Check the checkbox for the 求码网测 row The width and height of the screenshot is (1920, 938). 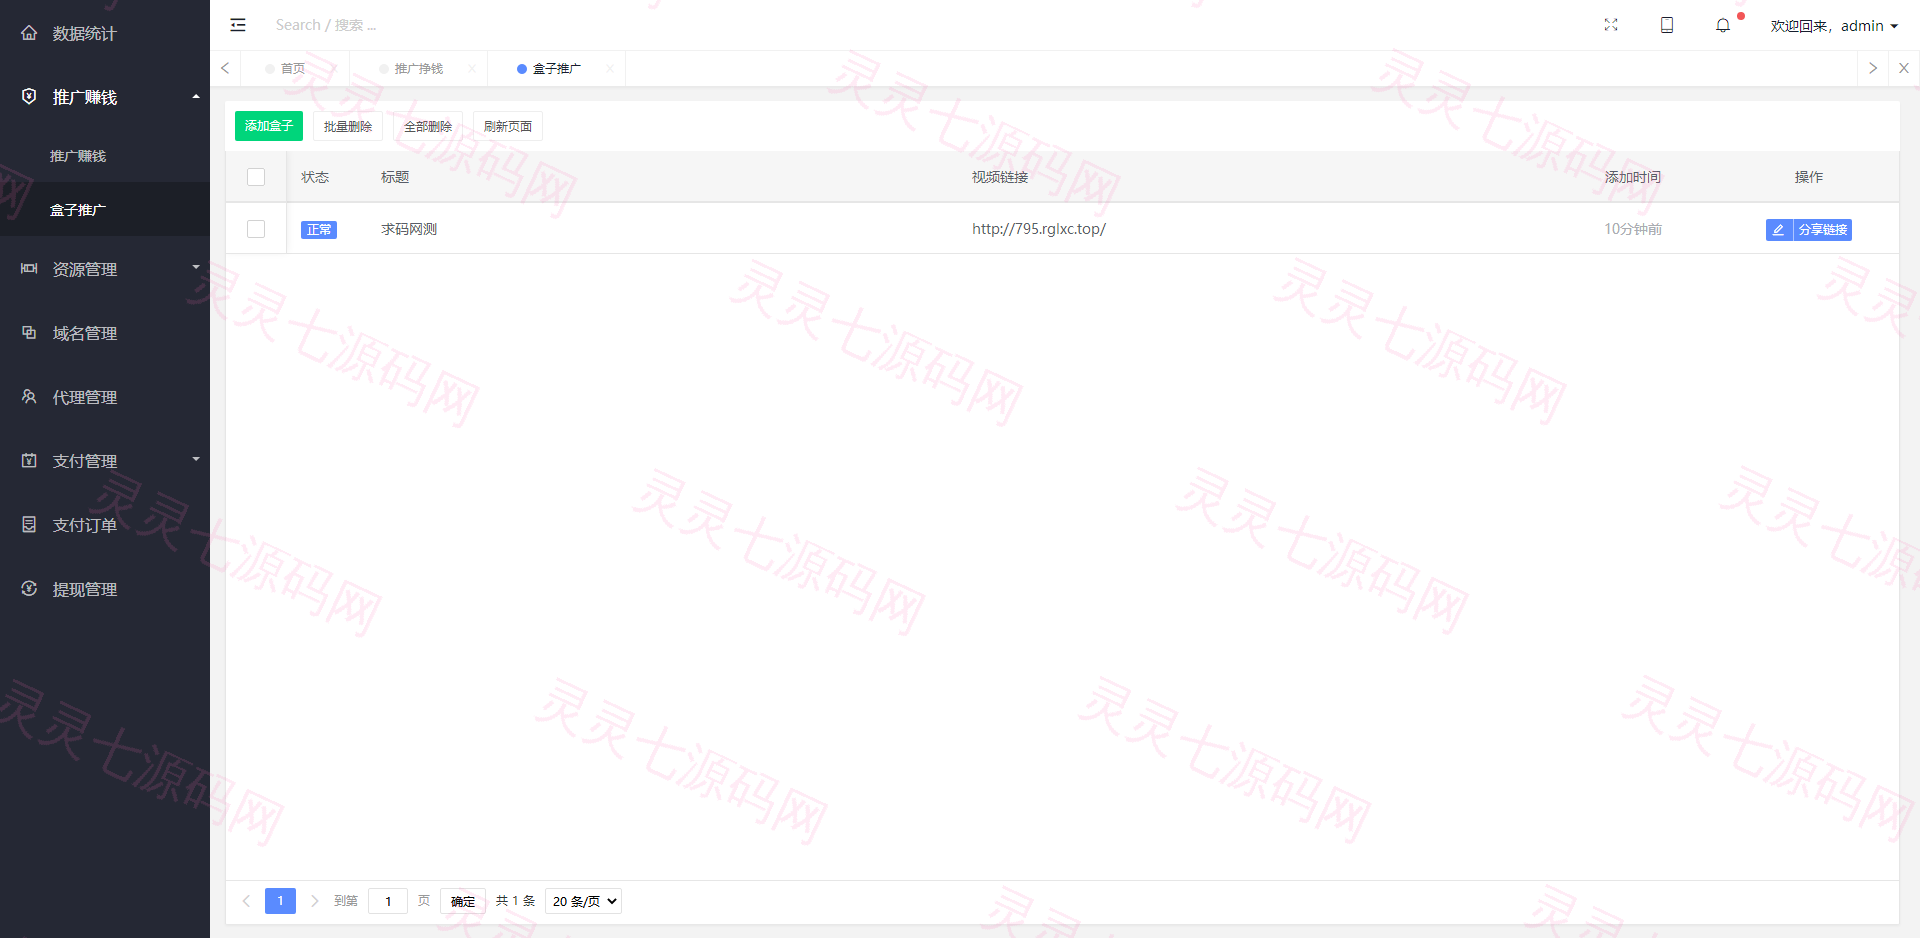tap(256, 229)
